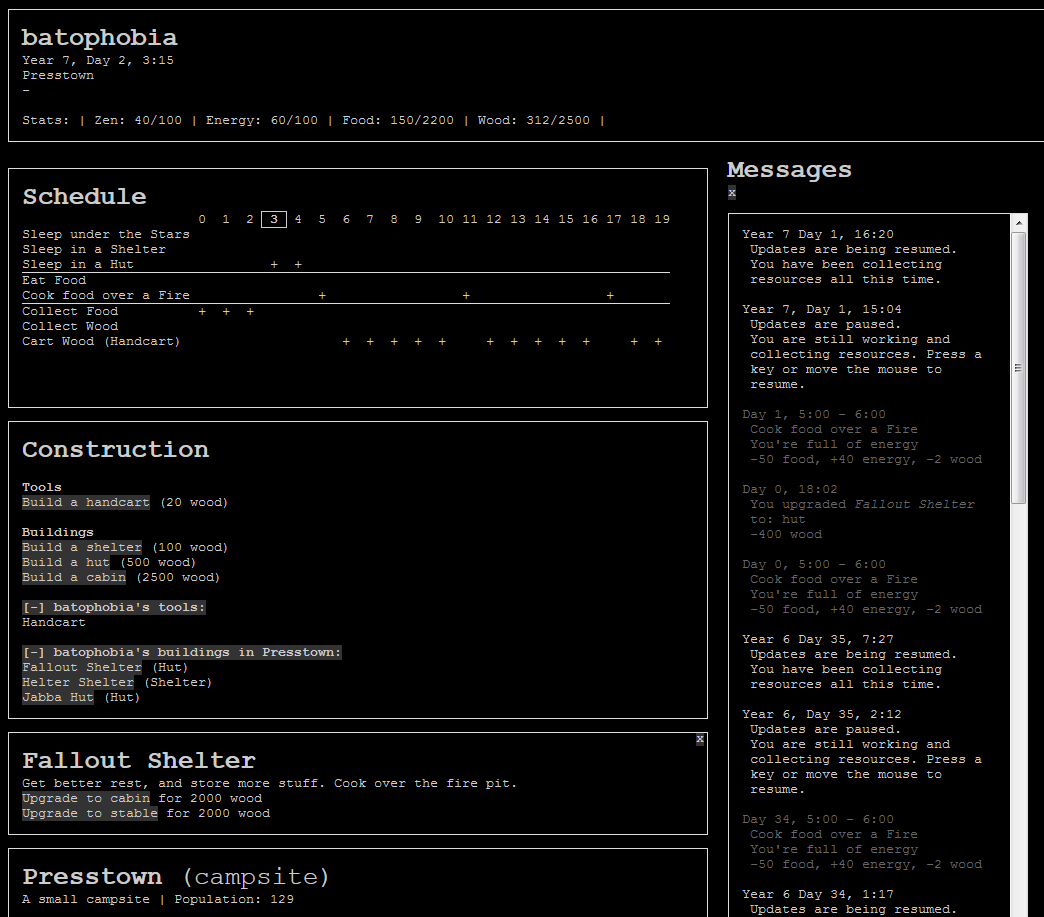1044x917 pixels.
Task: Click the Messages scrollbar up arrow
Action: [1021, 222]
